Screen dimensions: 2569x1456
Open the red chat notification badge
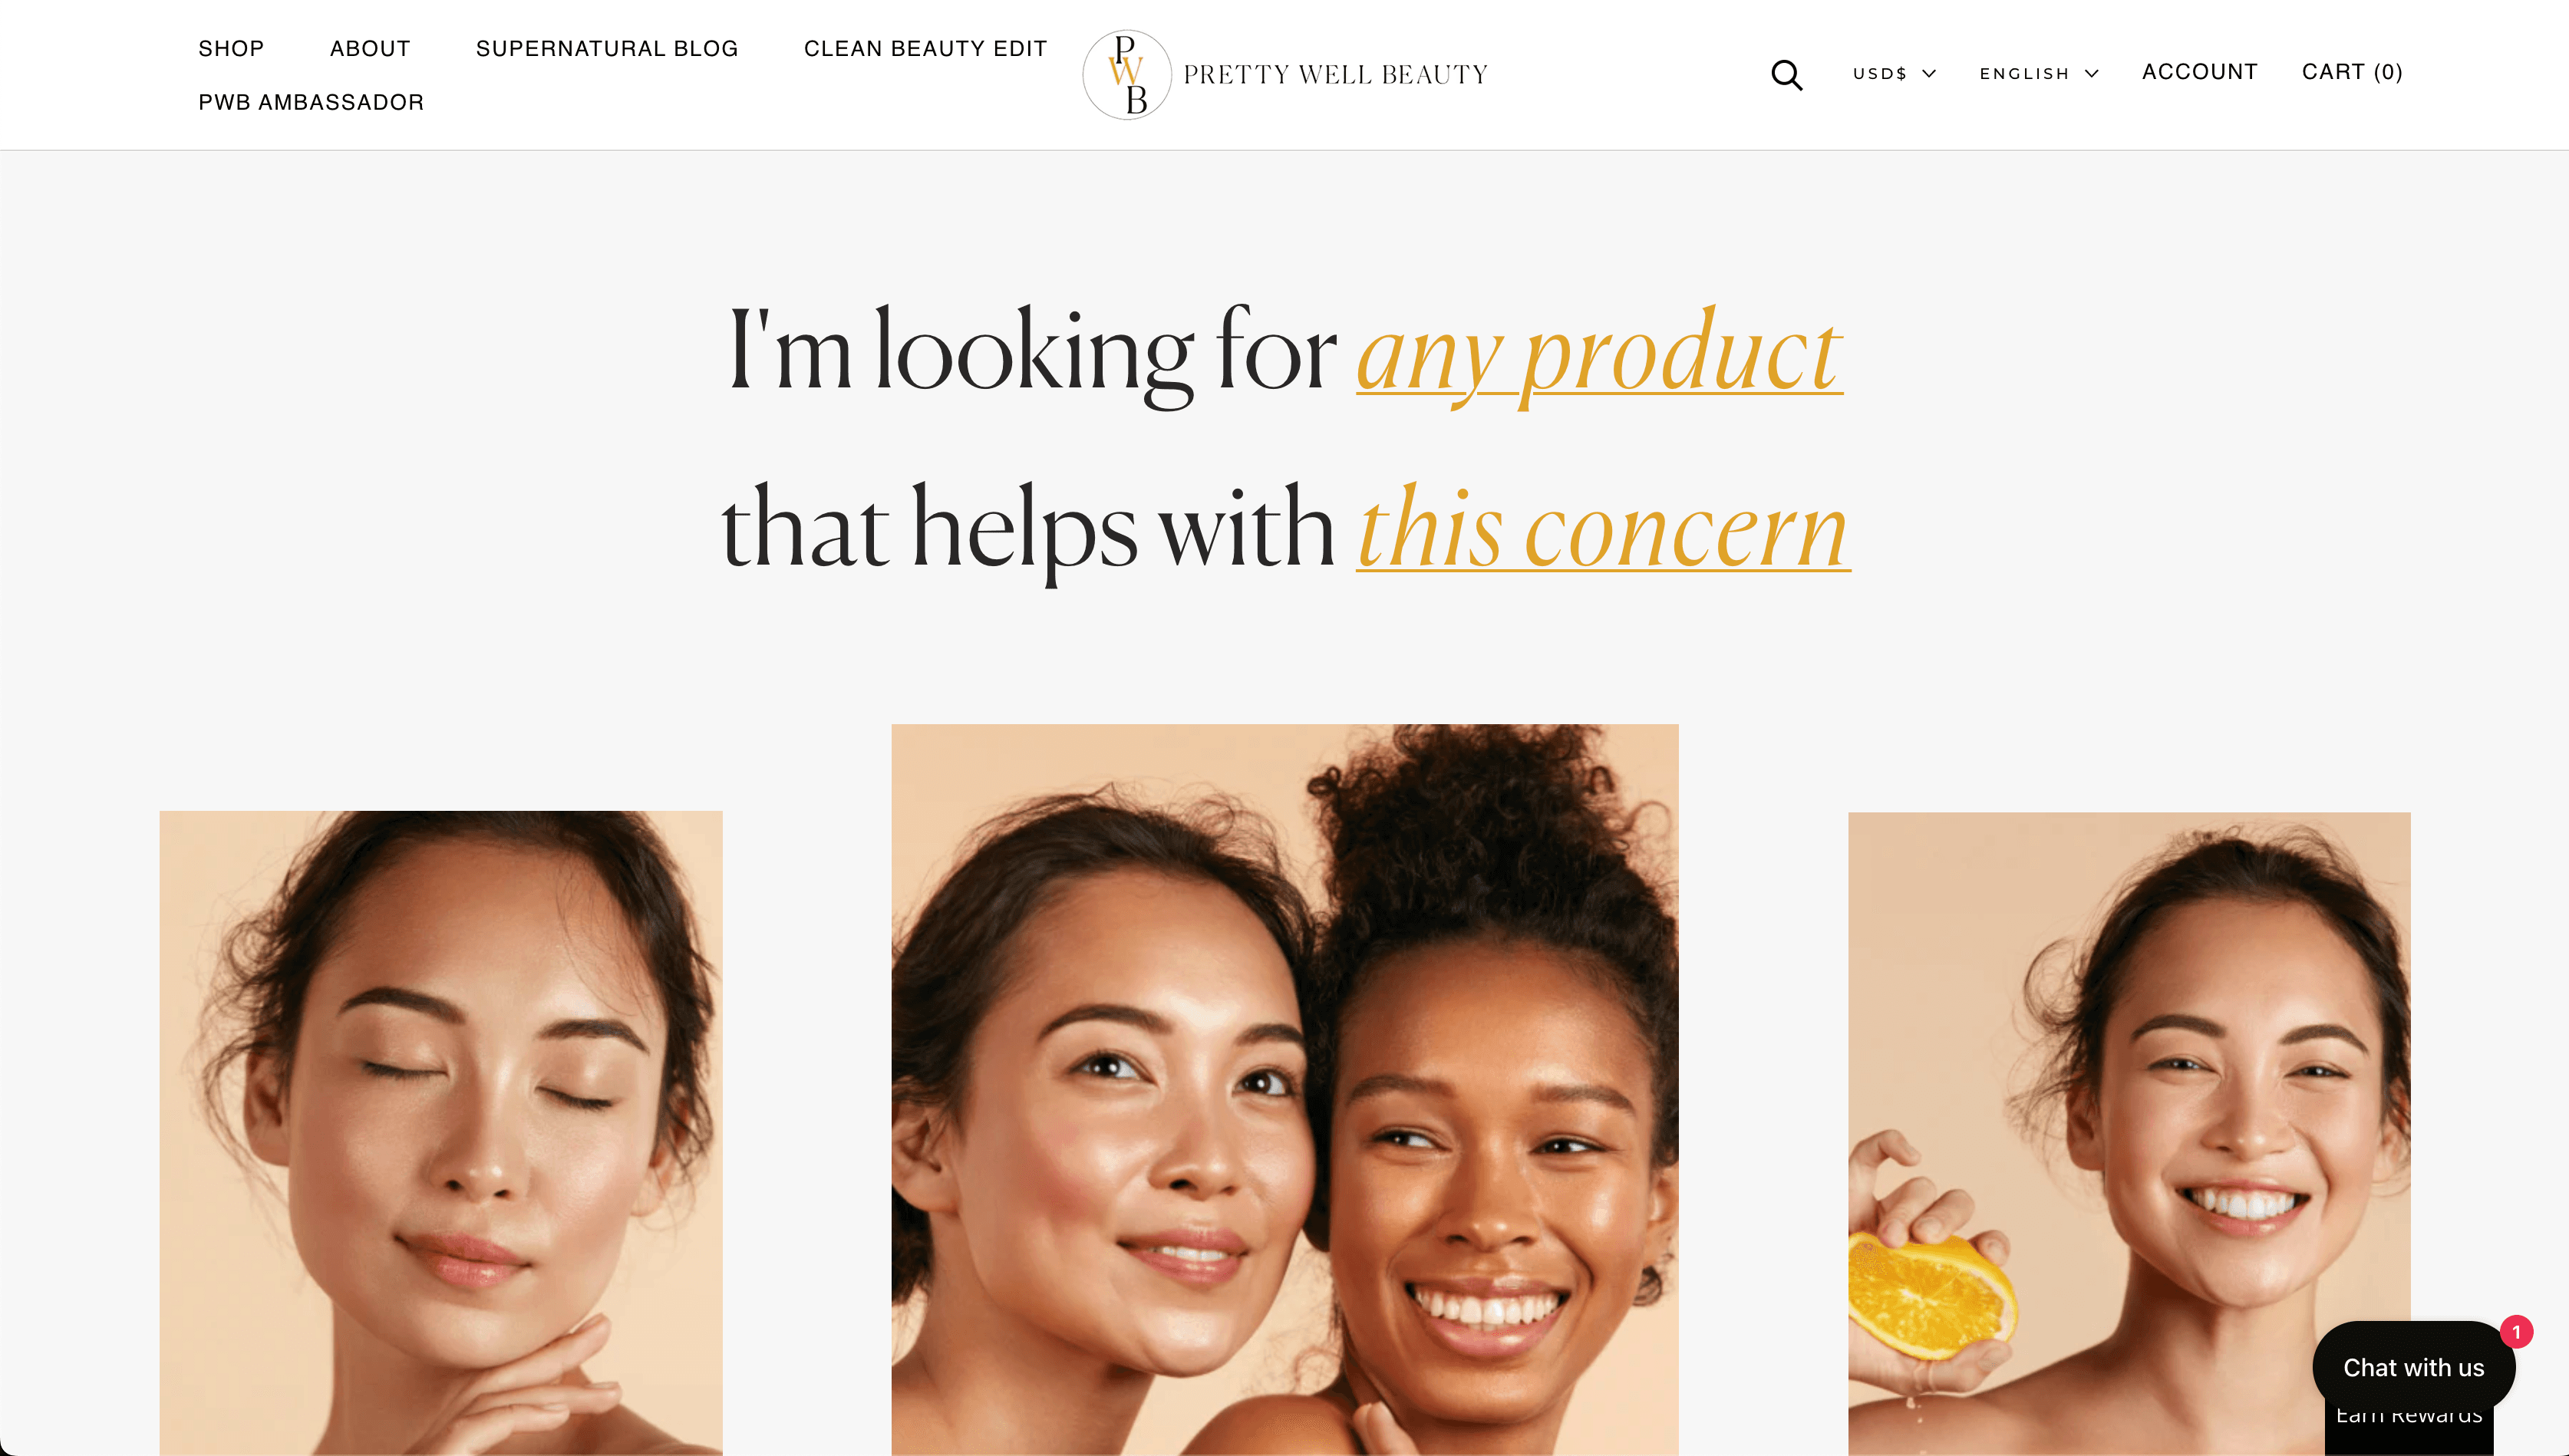(2516, 1332)
